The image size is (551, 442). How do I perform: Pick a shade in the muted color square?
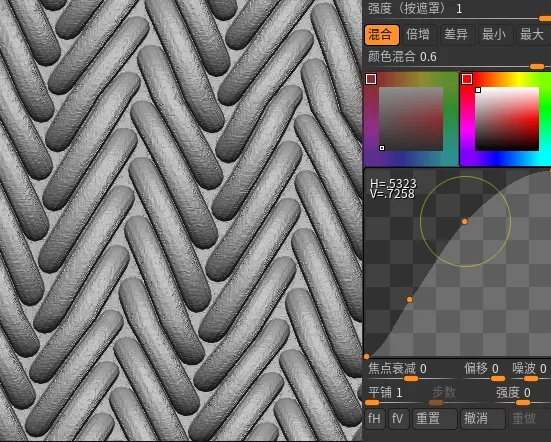(411, 119)
